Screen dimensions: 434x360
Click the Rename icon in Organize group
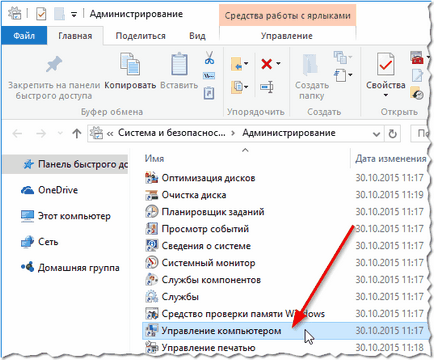267,87
